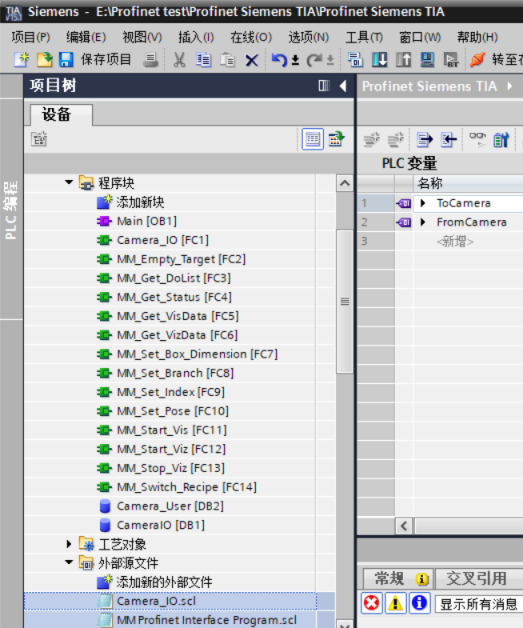Click the Open project folder icon

pos(44,60)
